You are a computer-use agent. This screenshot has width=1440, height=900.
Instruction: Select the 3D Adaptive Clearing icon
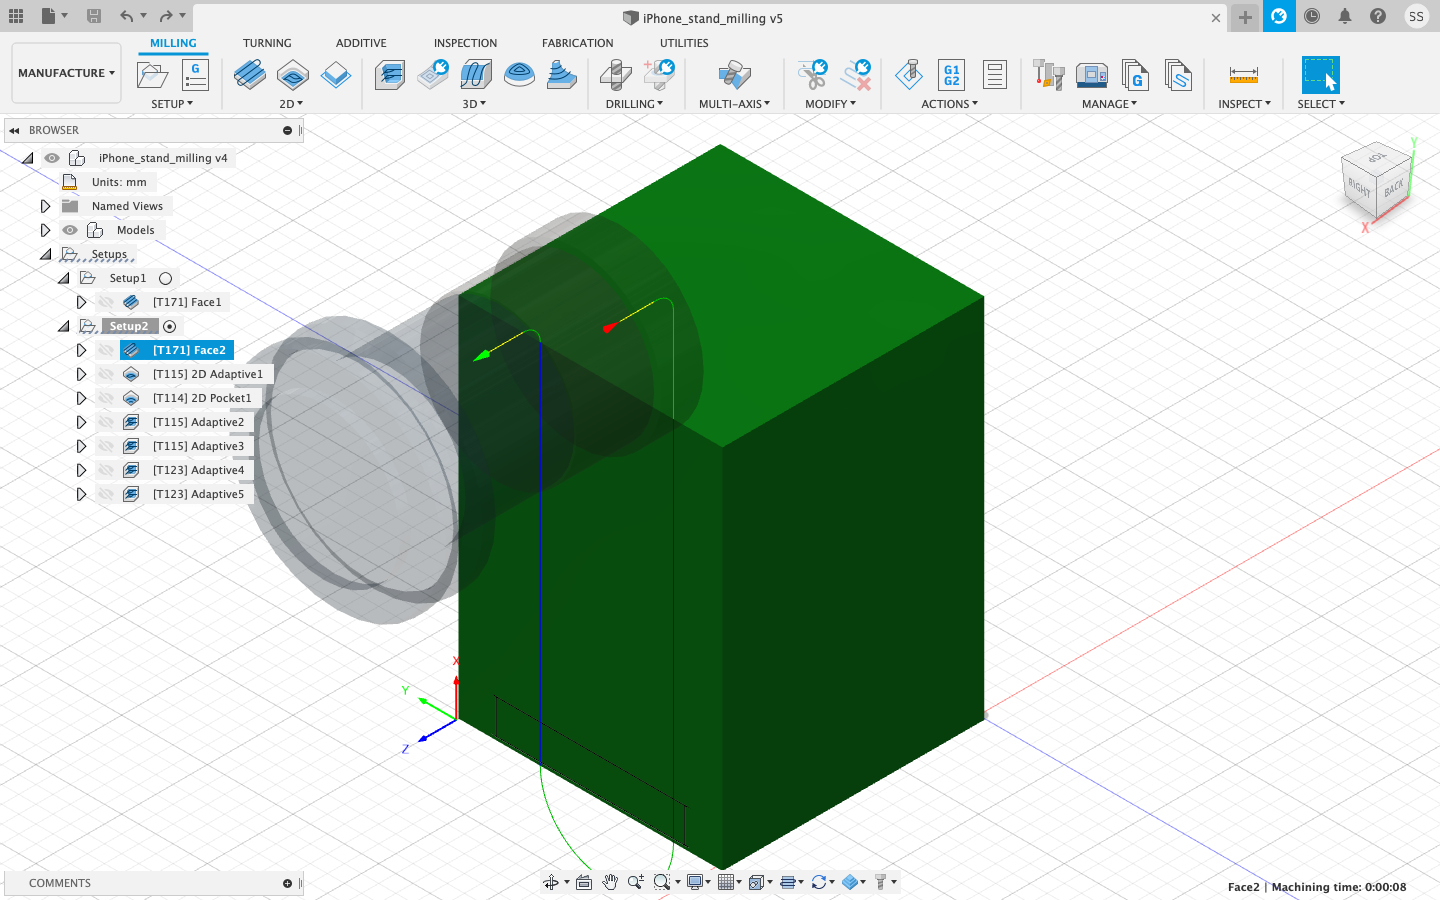(x=390, y=75)
